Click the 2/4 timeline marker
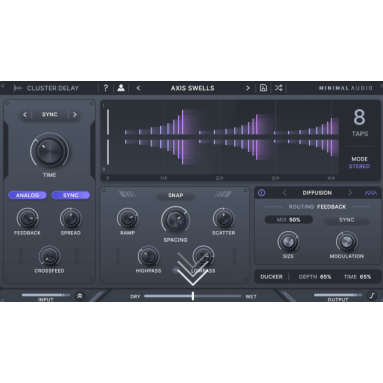383x383 pixels. (x=219, y=178)
